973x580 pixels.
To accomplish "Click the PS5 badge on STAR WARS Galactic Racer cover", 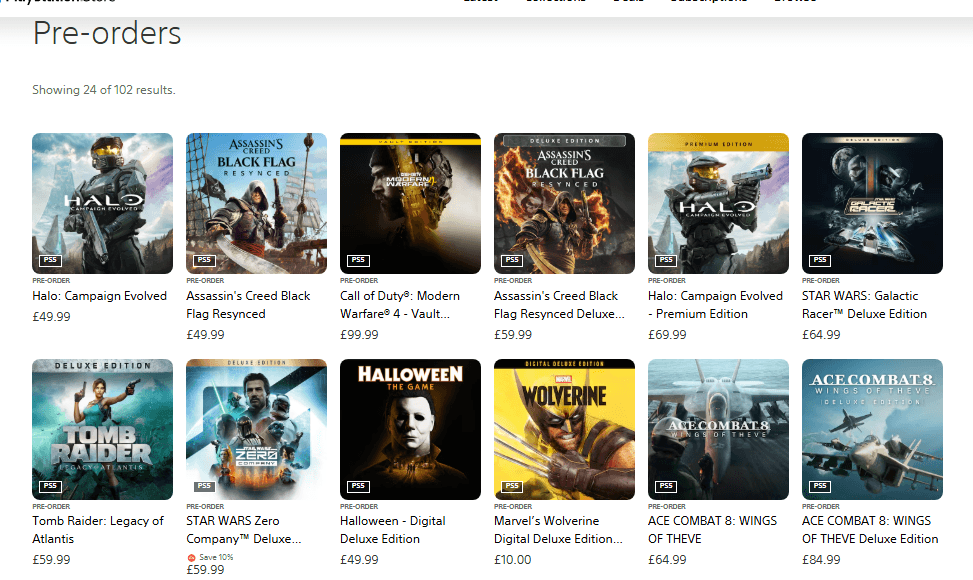I will point(820,261).
